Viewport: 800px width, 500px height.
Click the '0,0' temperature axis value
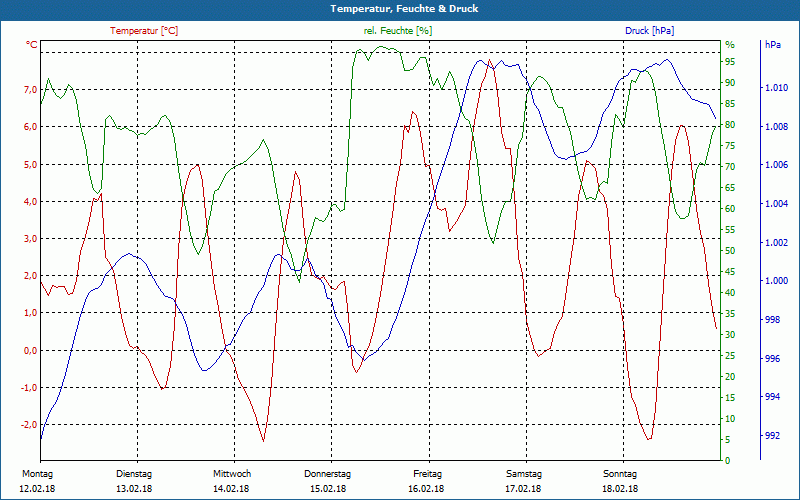[x=31, y=351]
